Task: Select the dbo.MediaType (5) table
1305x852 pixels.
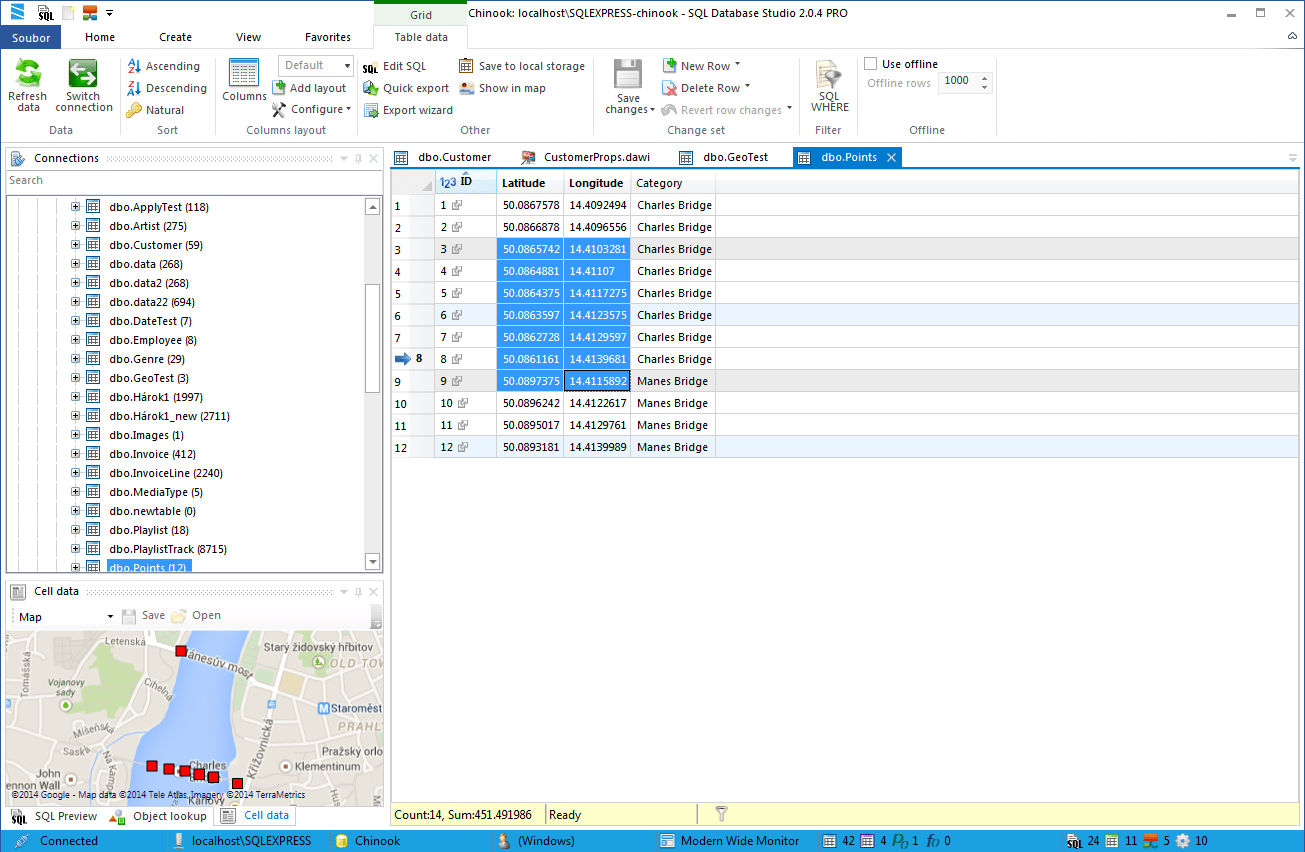Action: pos(156,492)
